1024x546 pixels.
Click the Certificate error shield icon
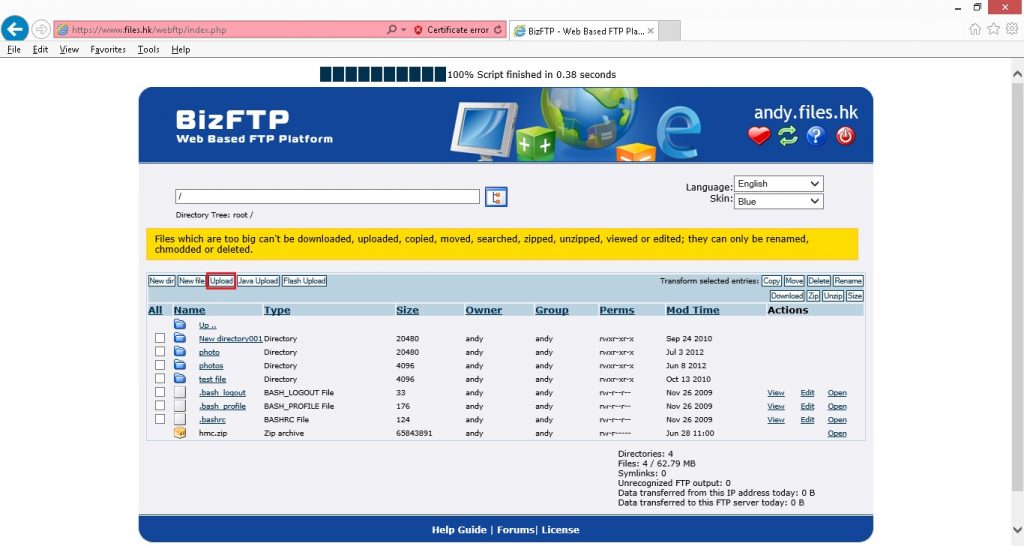[418, 29]
